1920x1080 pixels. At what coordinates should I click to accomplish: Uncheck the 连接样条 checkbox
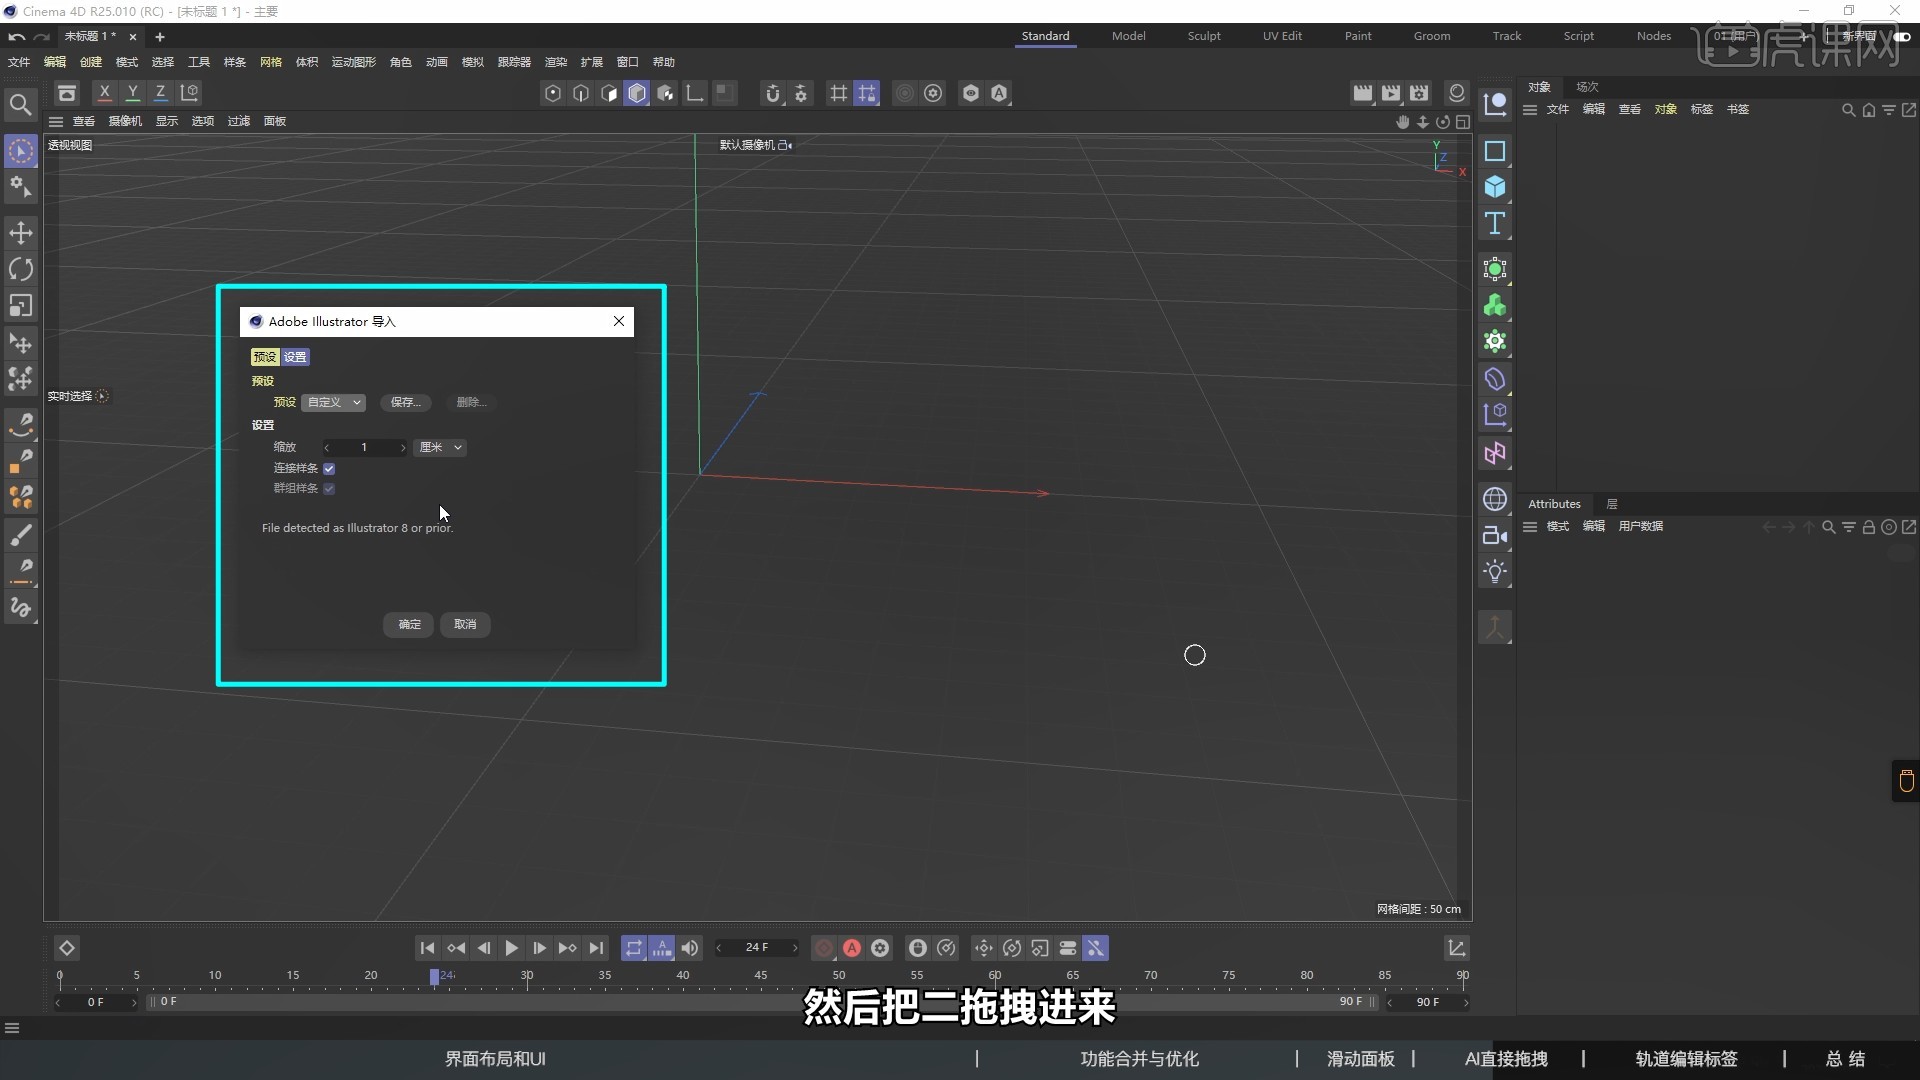click(330, 468)
